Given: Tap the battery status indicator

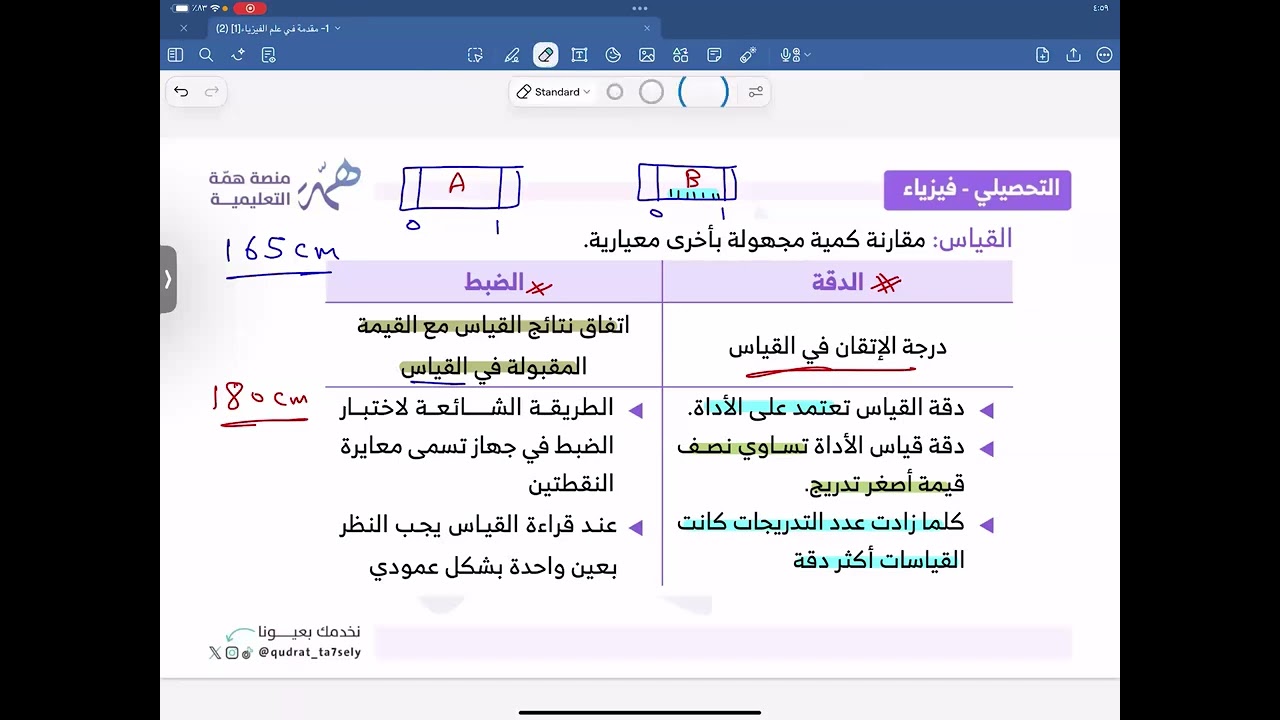Looking at the screenshot, I should [184, 8].
